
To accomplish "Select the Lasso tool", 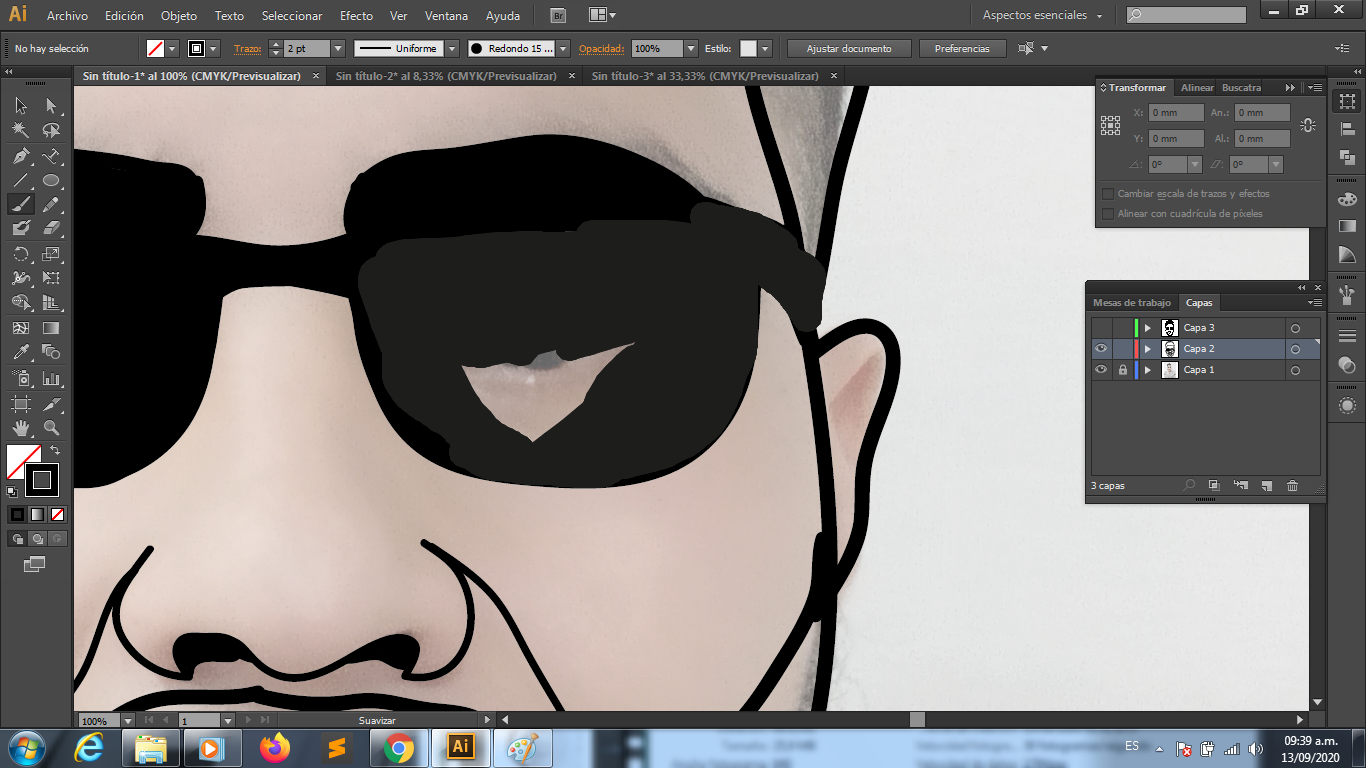I will pyautogui.click(x=51, y=130).
